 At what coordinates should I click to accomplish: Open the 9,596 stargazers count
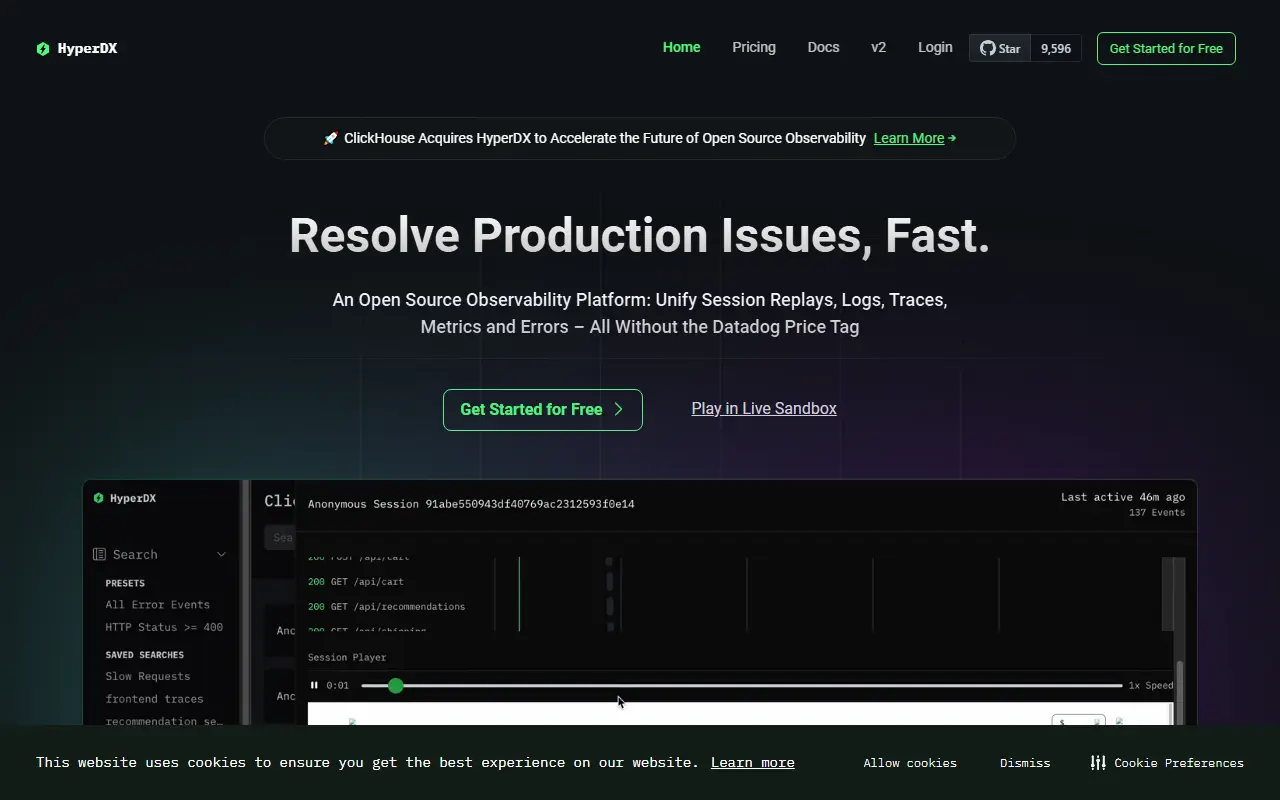tap(1056, 48)
